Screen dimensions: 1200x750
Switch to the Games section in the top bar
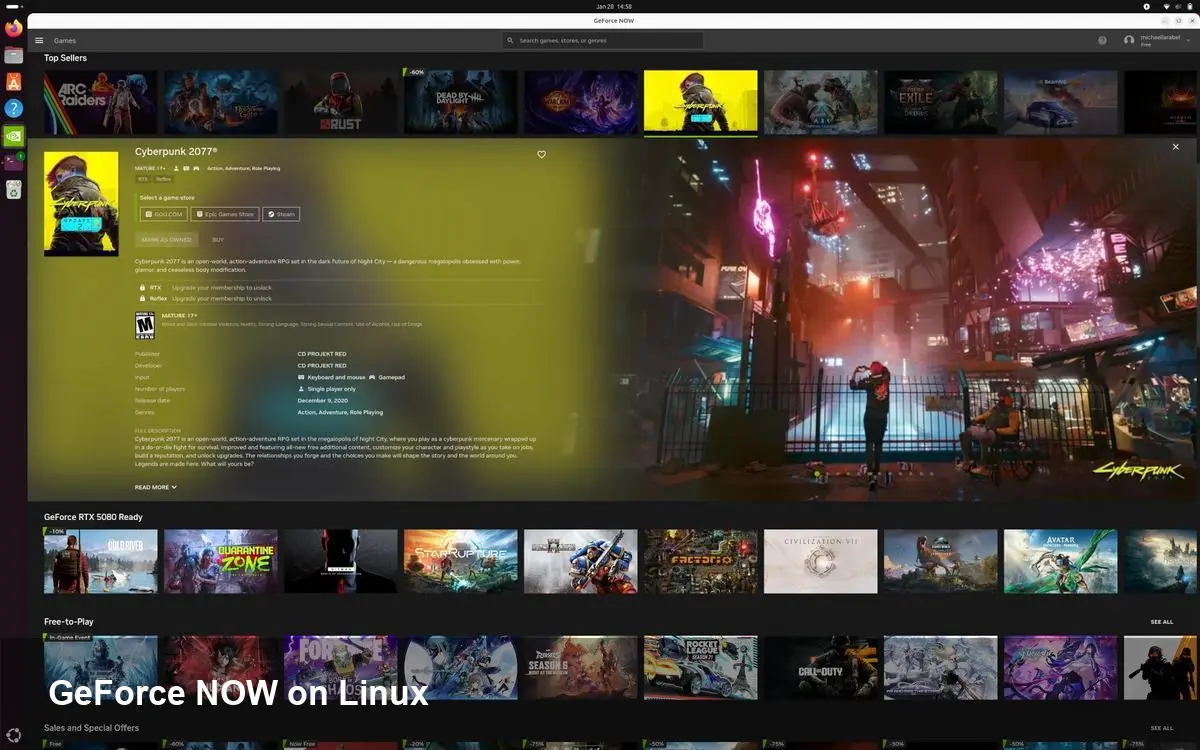(64, 40)
